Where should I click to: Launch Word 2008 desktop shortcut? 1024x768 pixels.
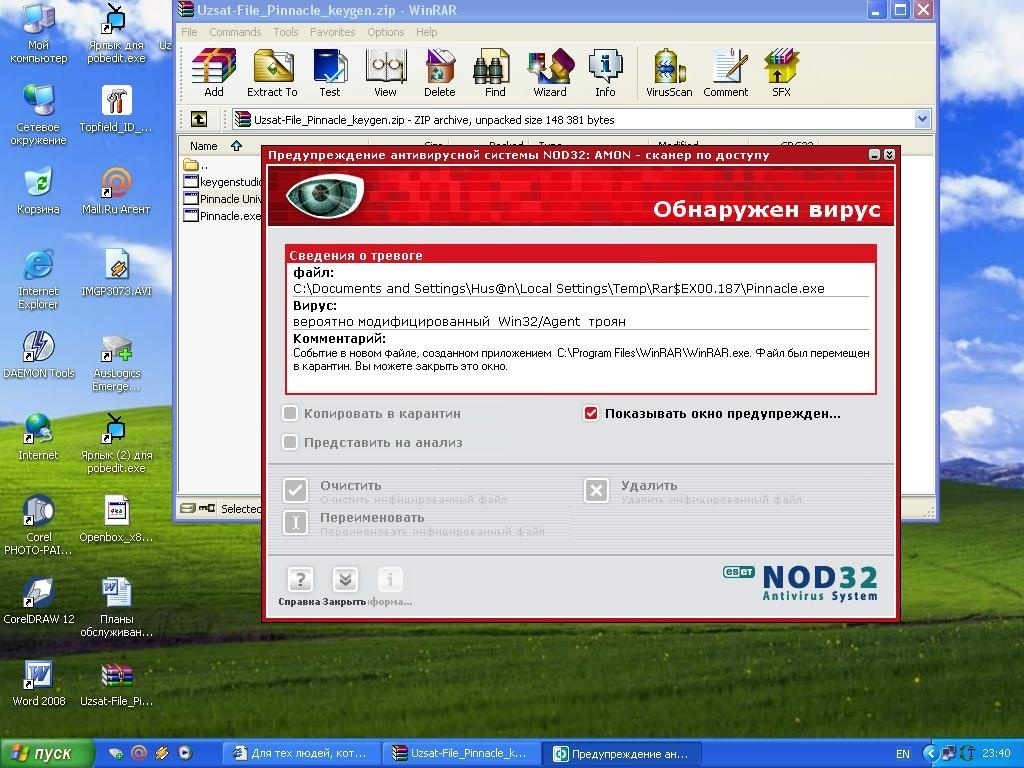click(39, 683)
